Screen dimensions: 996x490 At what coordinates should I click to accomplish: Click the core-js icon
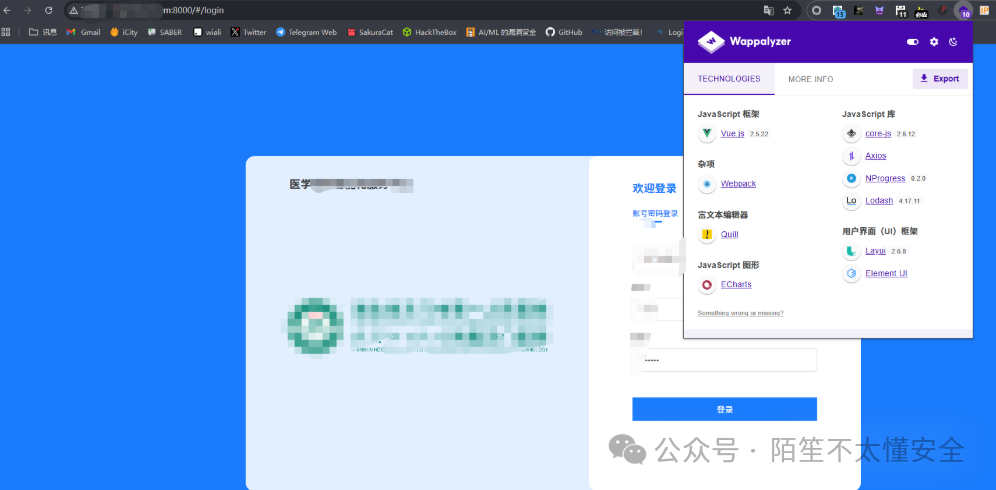tap(851, 134)
